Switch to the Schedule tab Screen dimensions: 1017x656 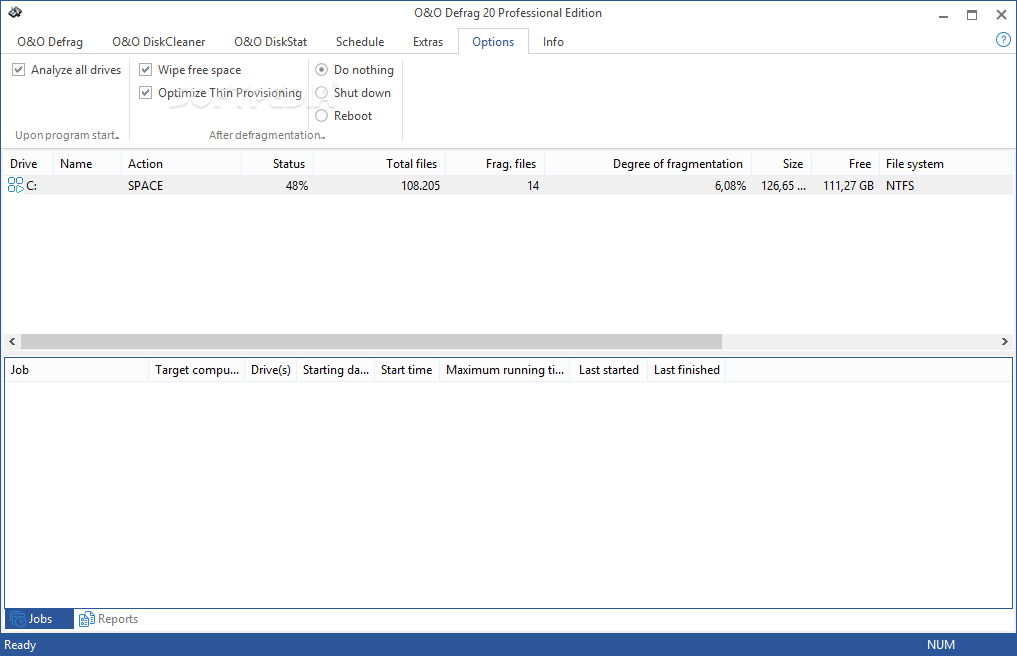click(x=360, y=42)
